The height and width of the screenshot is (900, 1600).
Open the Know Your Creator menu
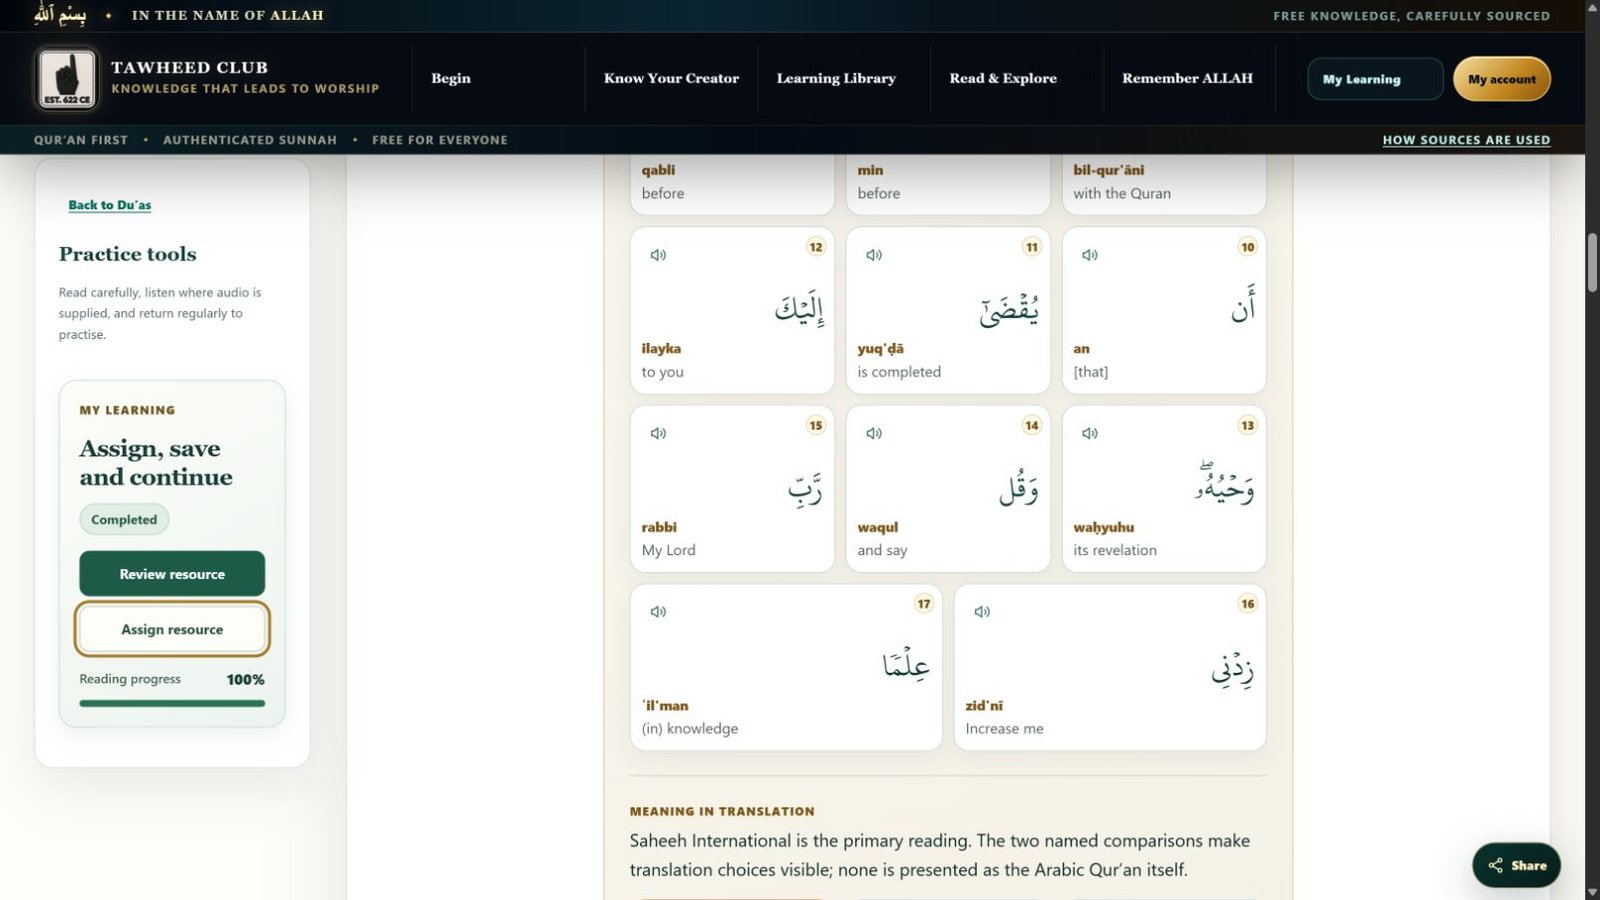click(671, 78)
